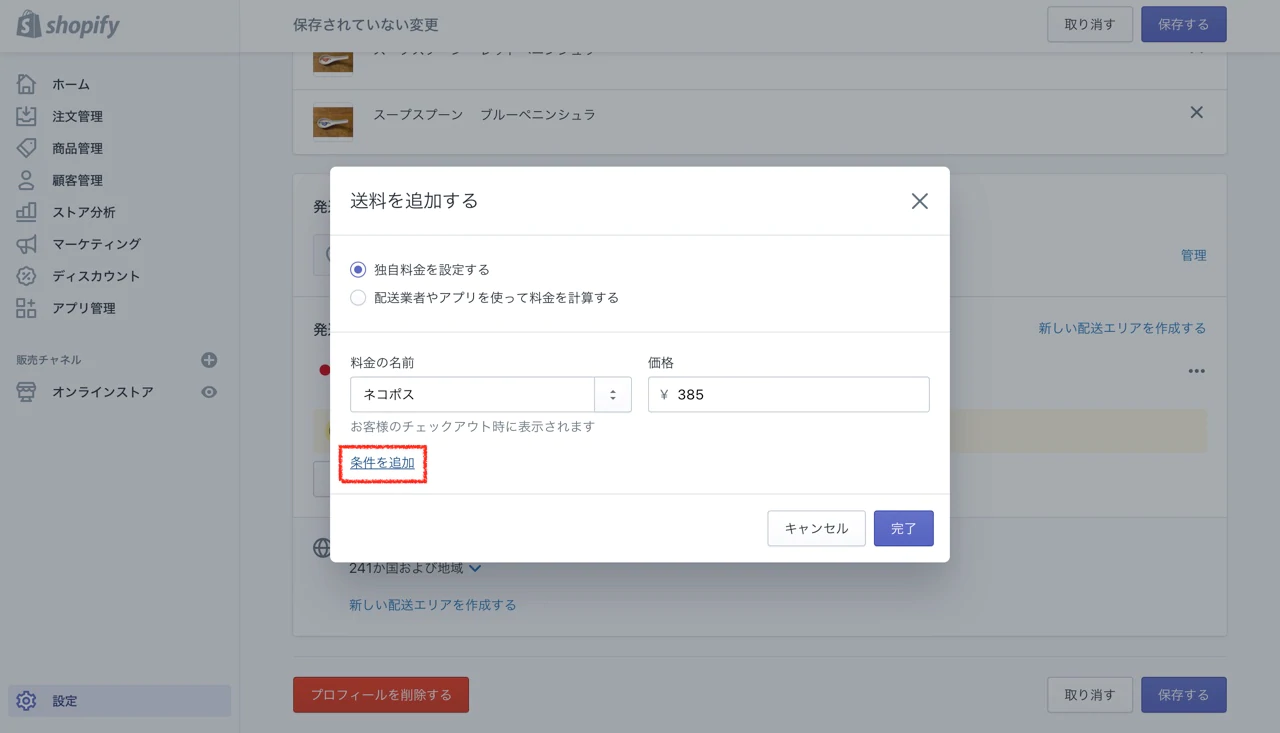Select 配送業者やアプリを使って料金を計算する radio option

[358, 297]
